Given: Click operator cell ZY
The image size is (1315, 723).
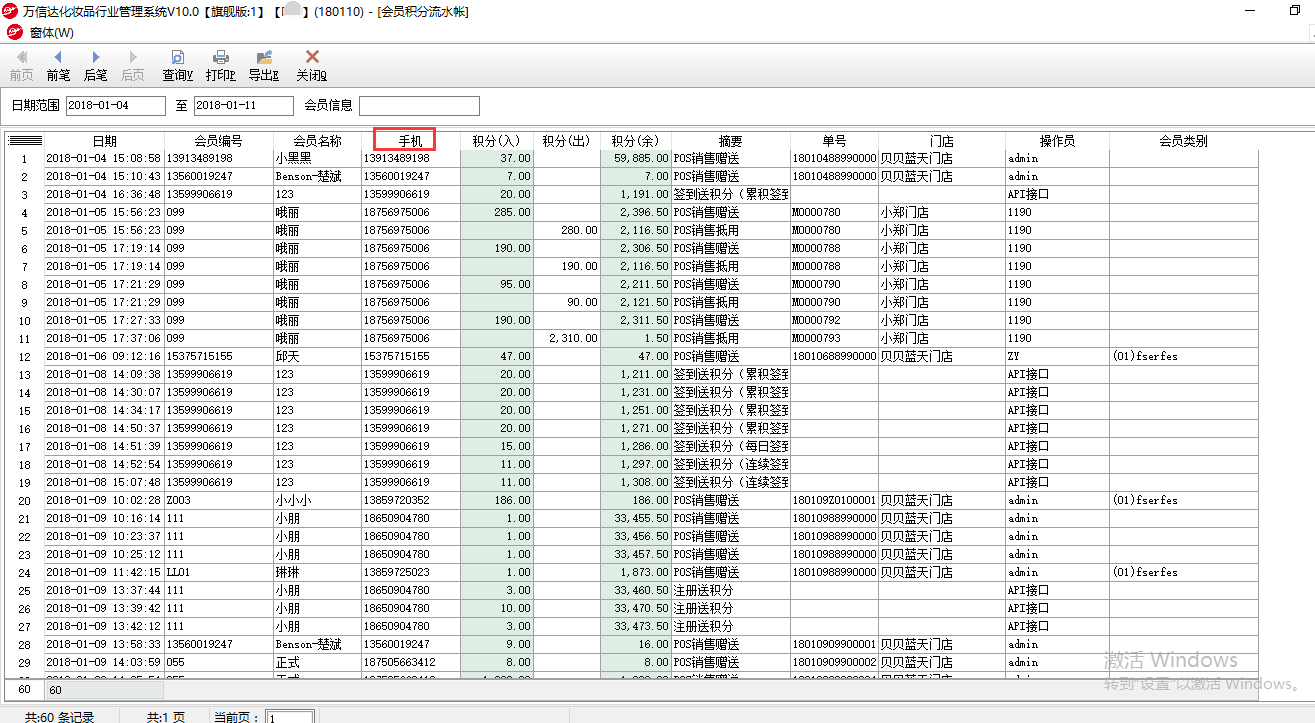Looking at the screenshot, I should tap(1057, 356).
